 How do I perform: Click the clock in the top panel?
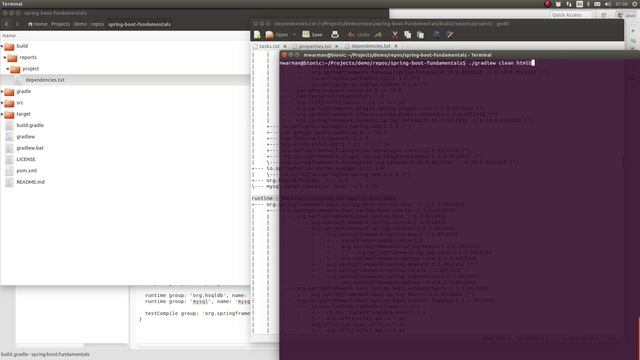[x=621, y=4]
